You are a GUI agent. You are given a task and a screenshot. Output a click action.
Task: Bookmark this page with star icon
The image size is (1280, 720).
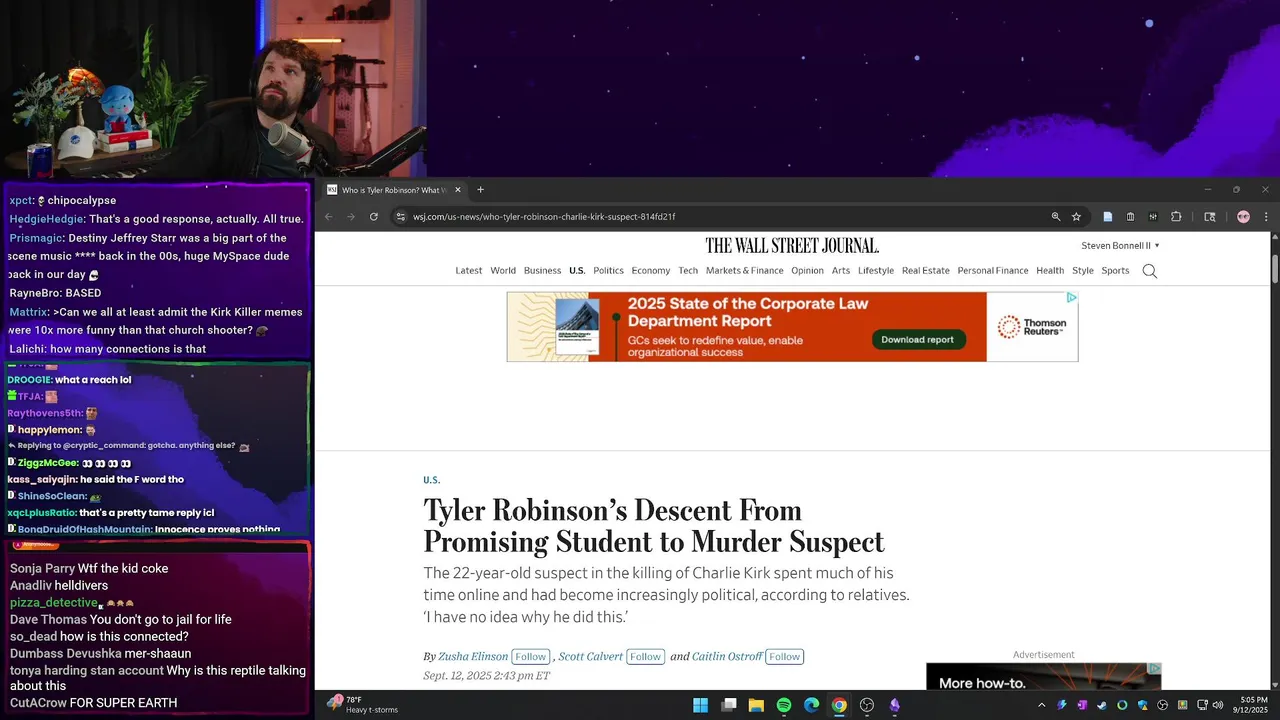(1076, 216)
